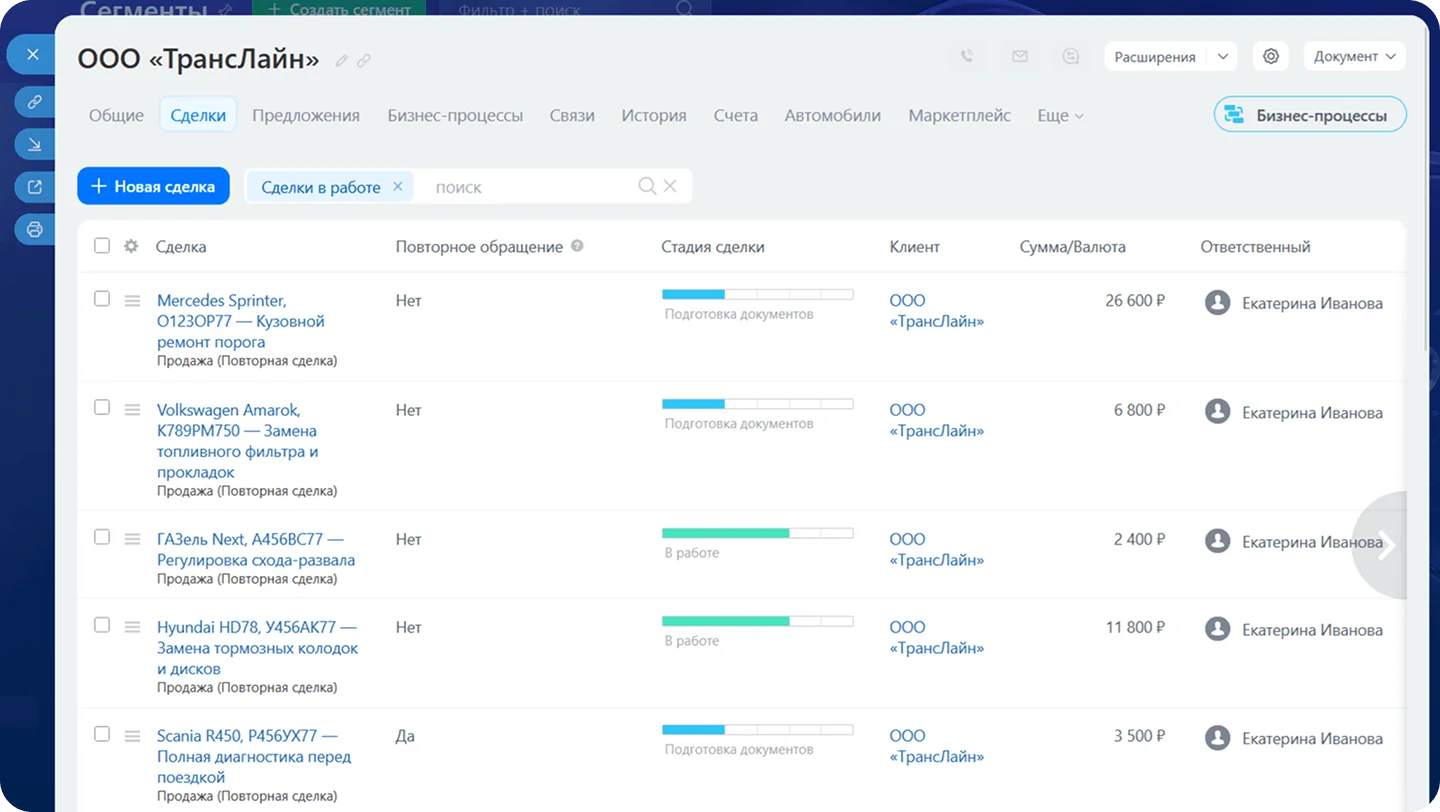Send email via the envelope icon
Image resolution: width=1440 pixels, height=812 pixels.
(x=1019, y=57)
